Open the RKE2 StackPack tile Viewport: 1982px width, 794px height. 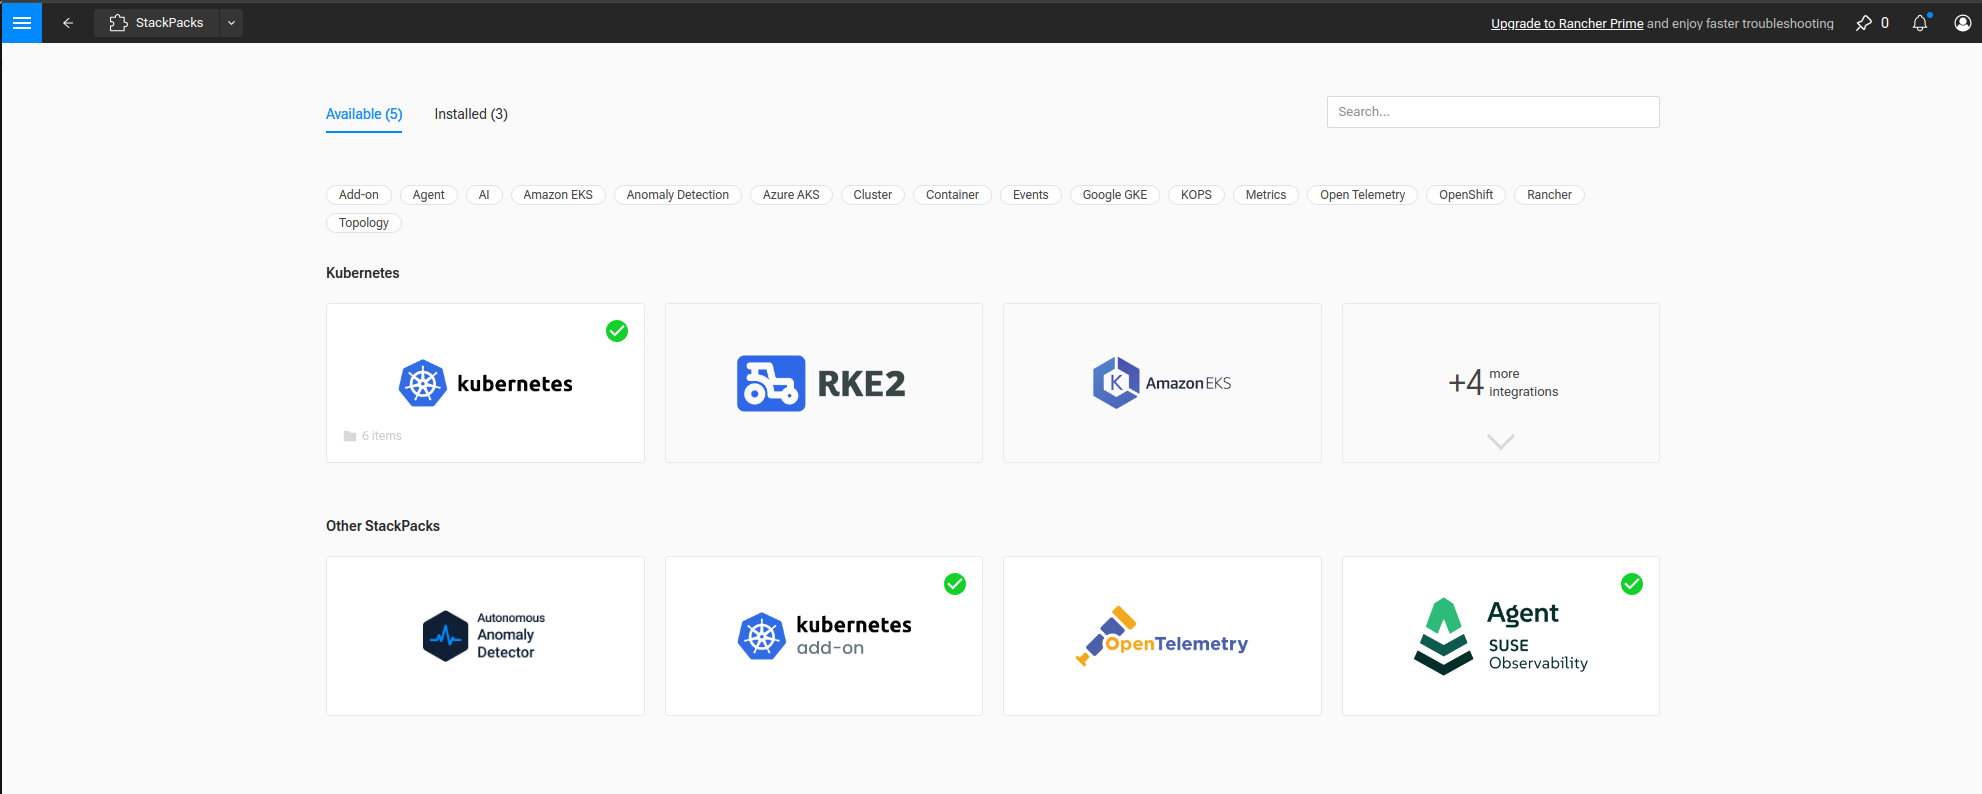click(823, 383)
